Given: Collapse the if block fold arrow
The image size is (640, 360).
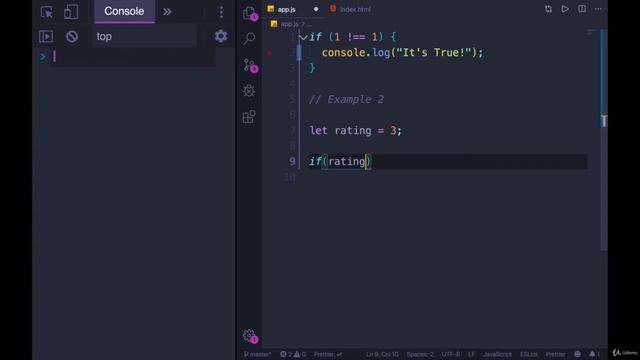Looking at the screenshot, I should point(303,38).
